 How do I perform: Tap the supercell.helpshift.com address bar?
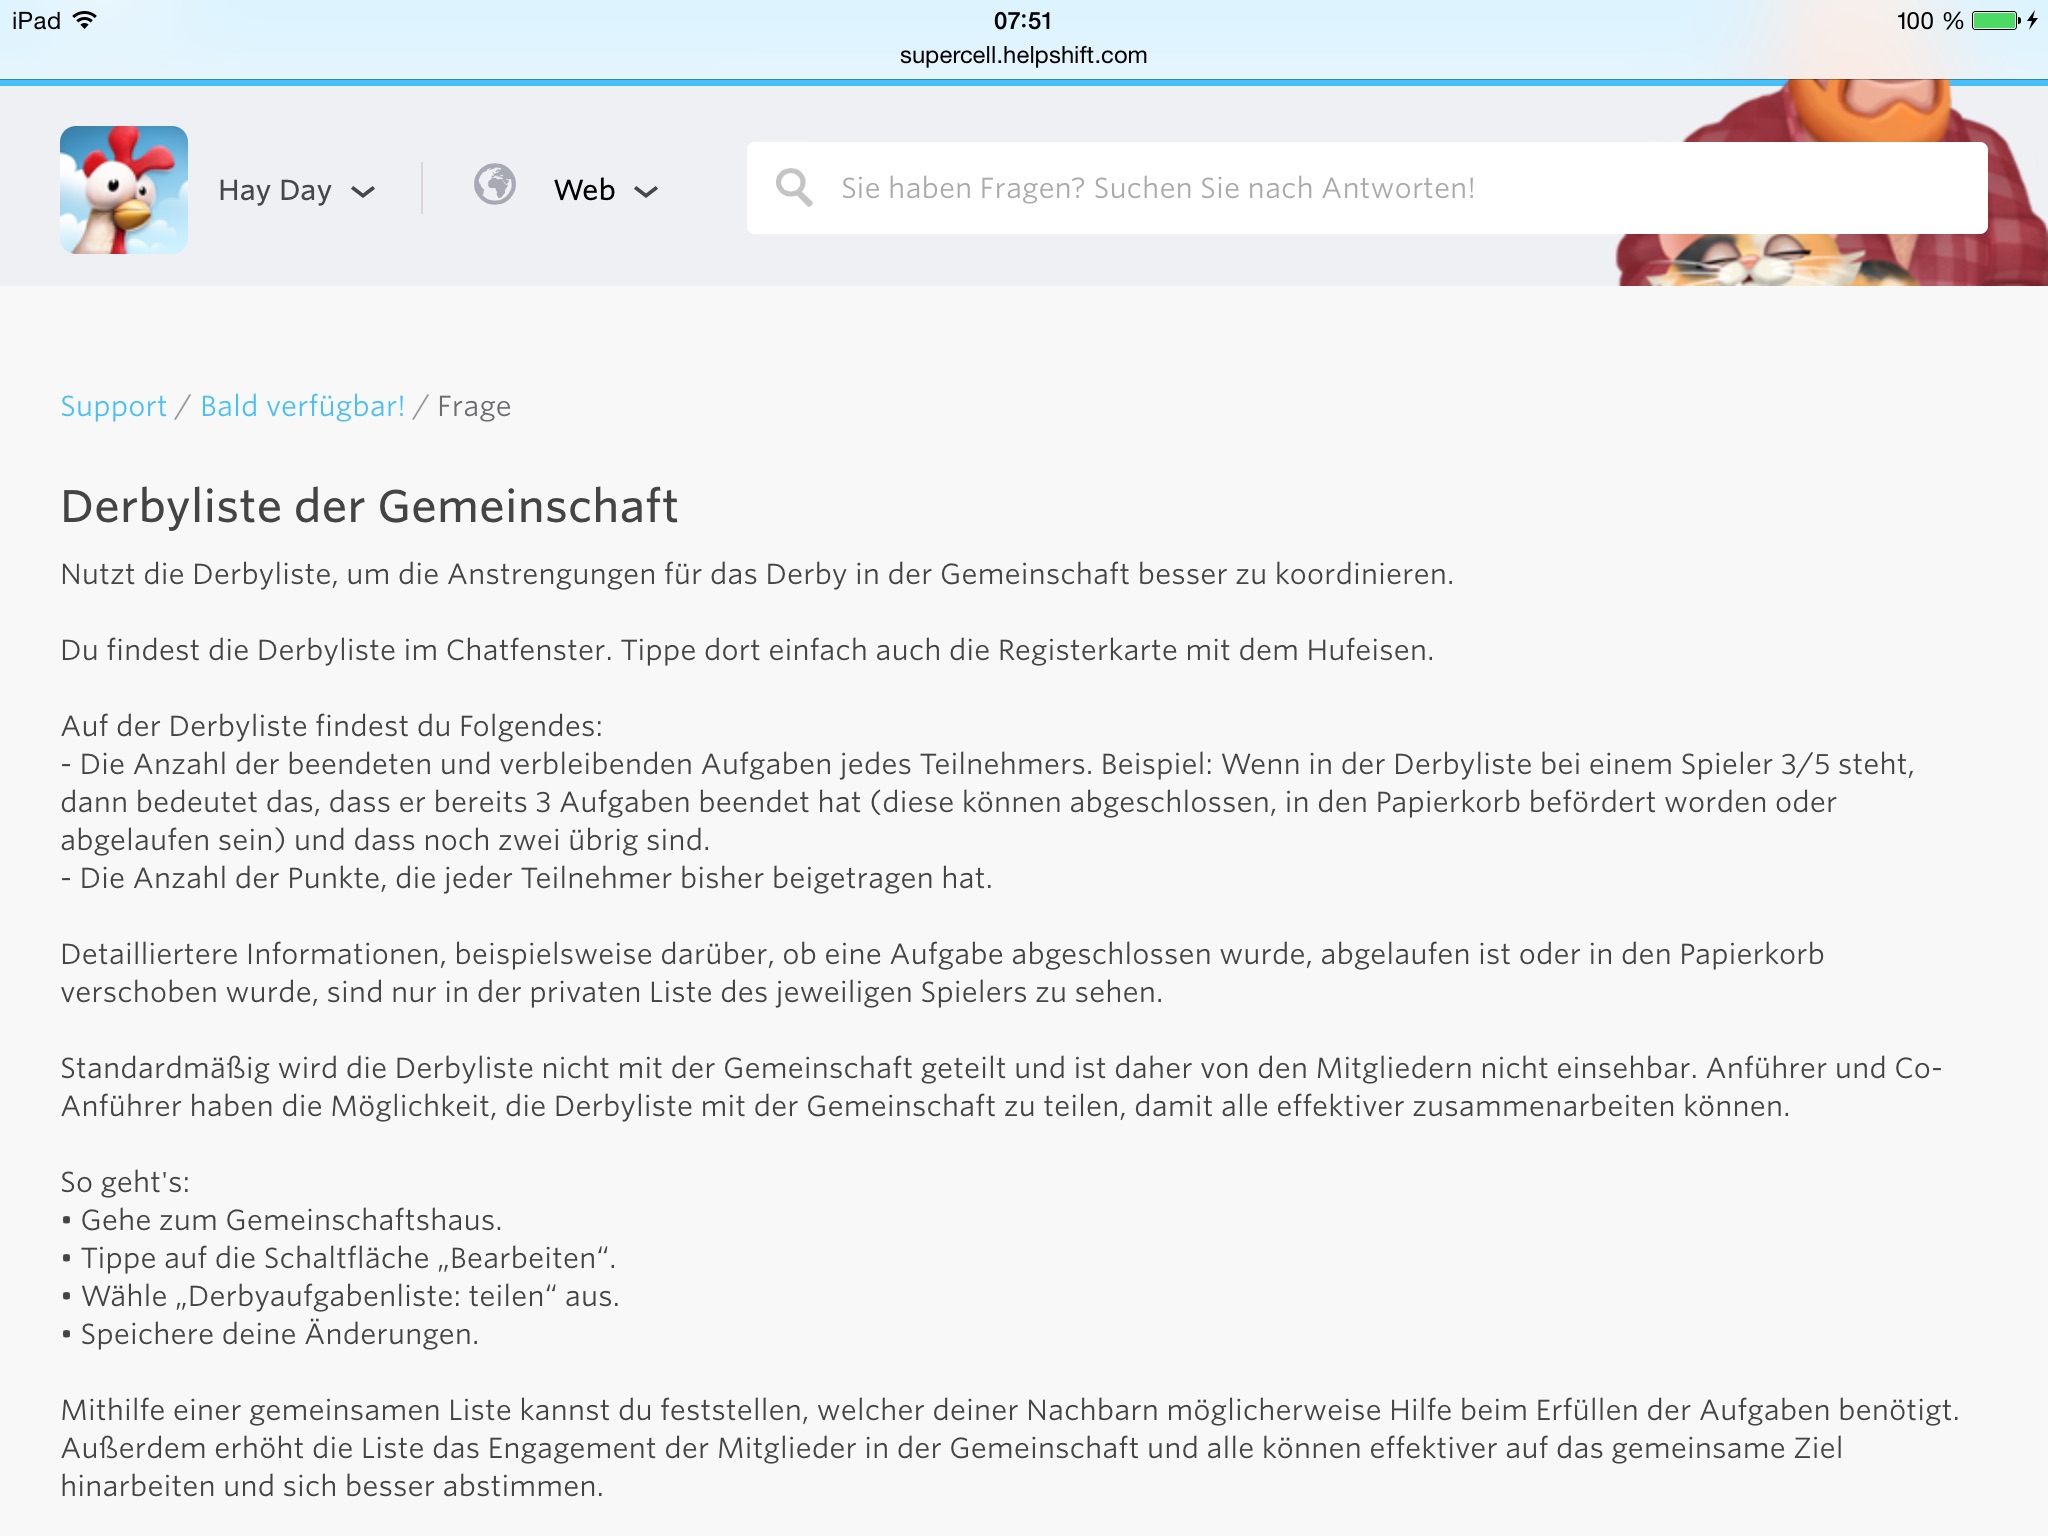point(1023,55)
